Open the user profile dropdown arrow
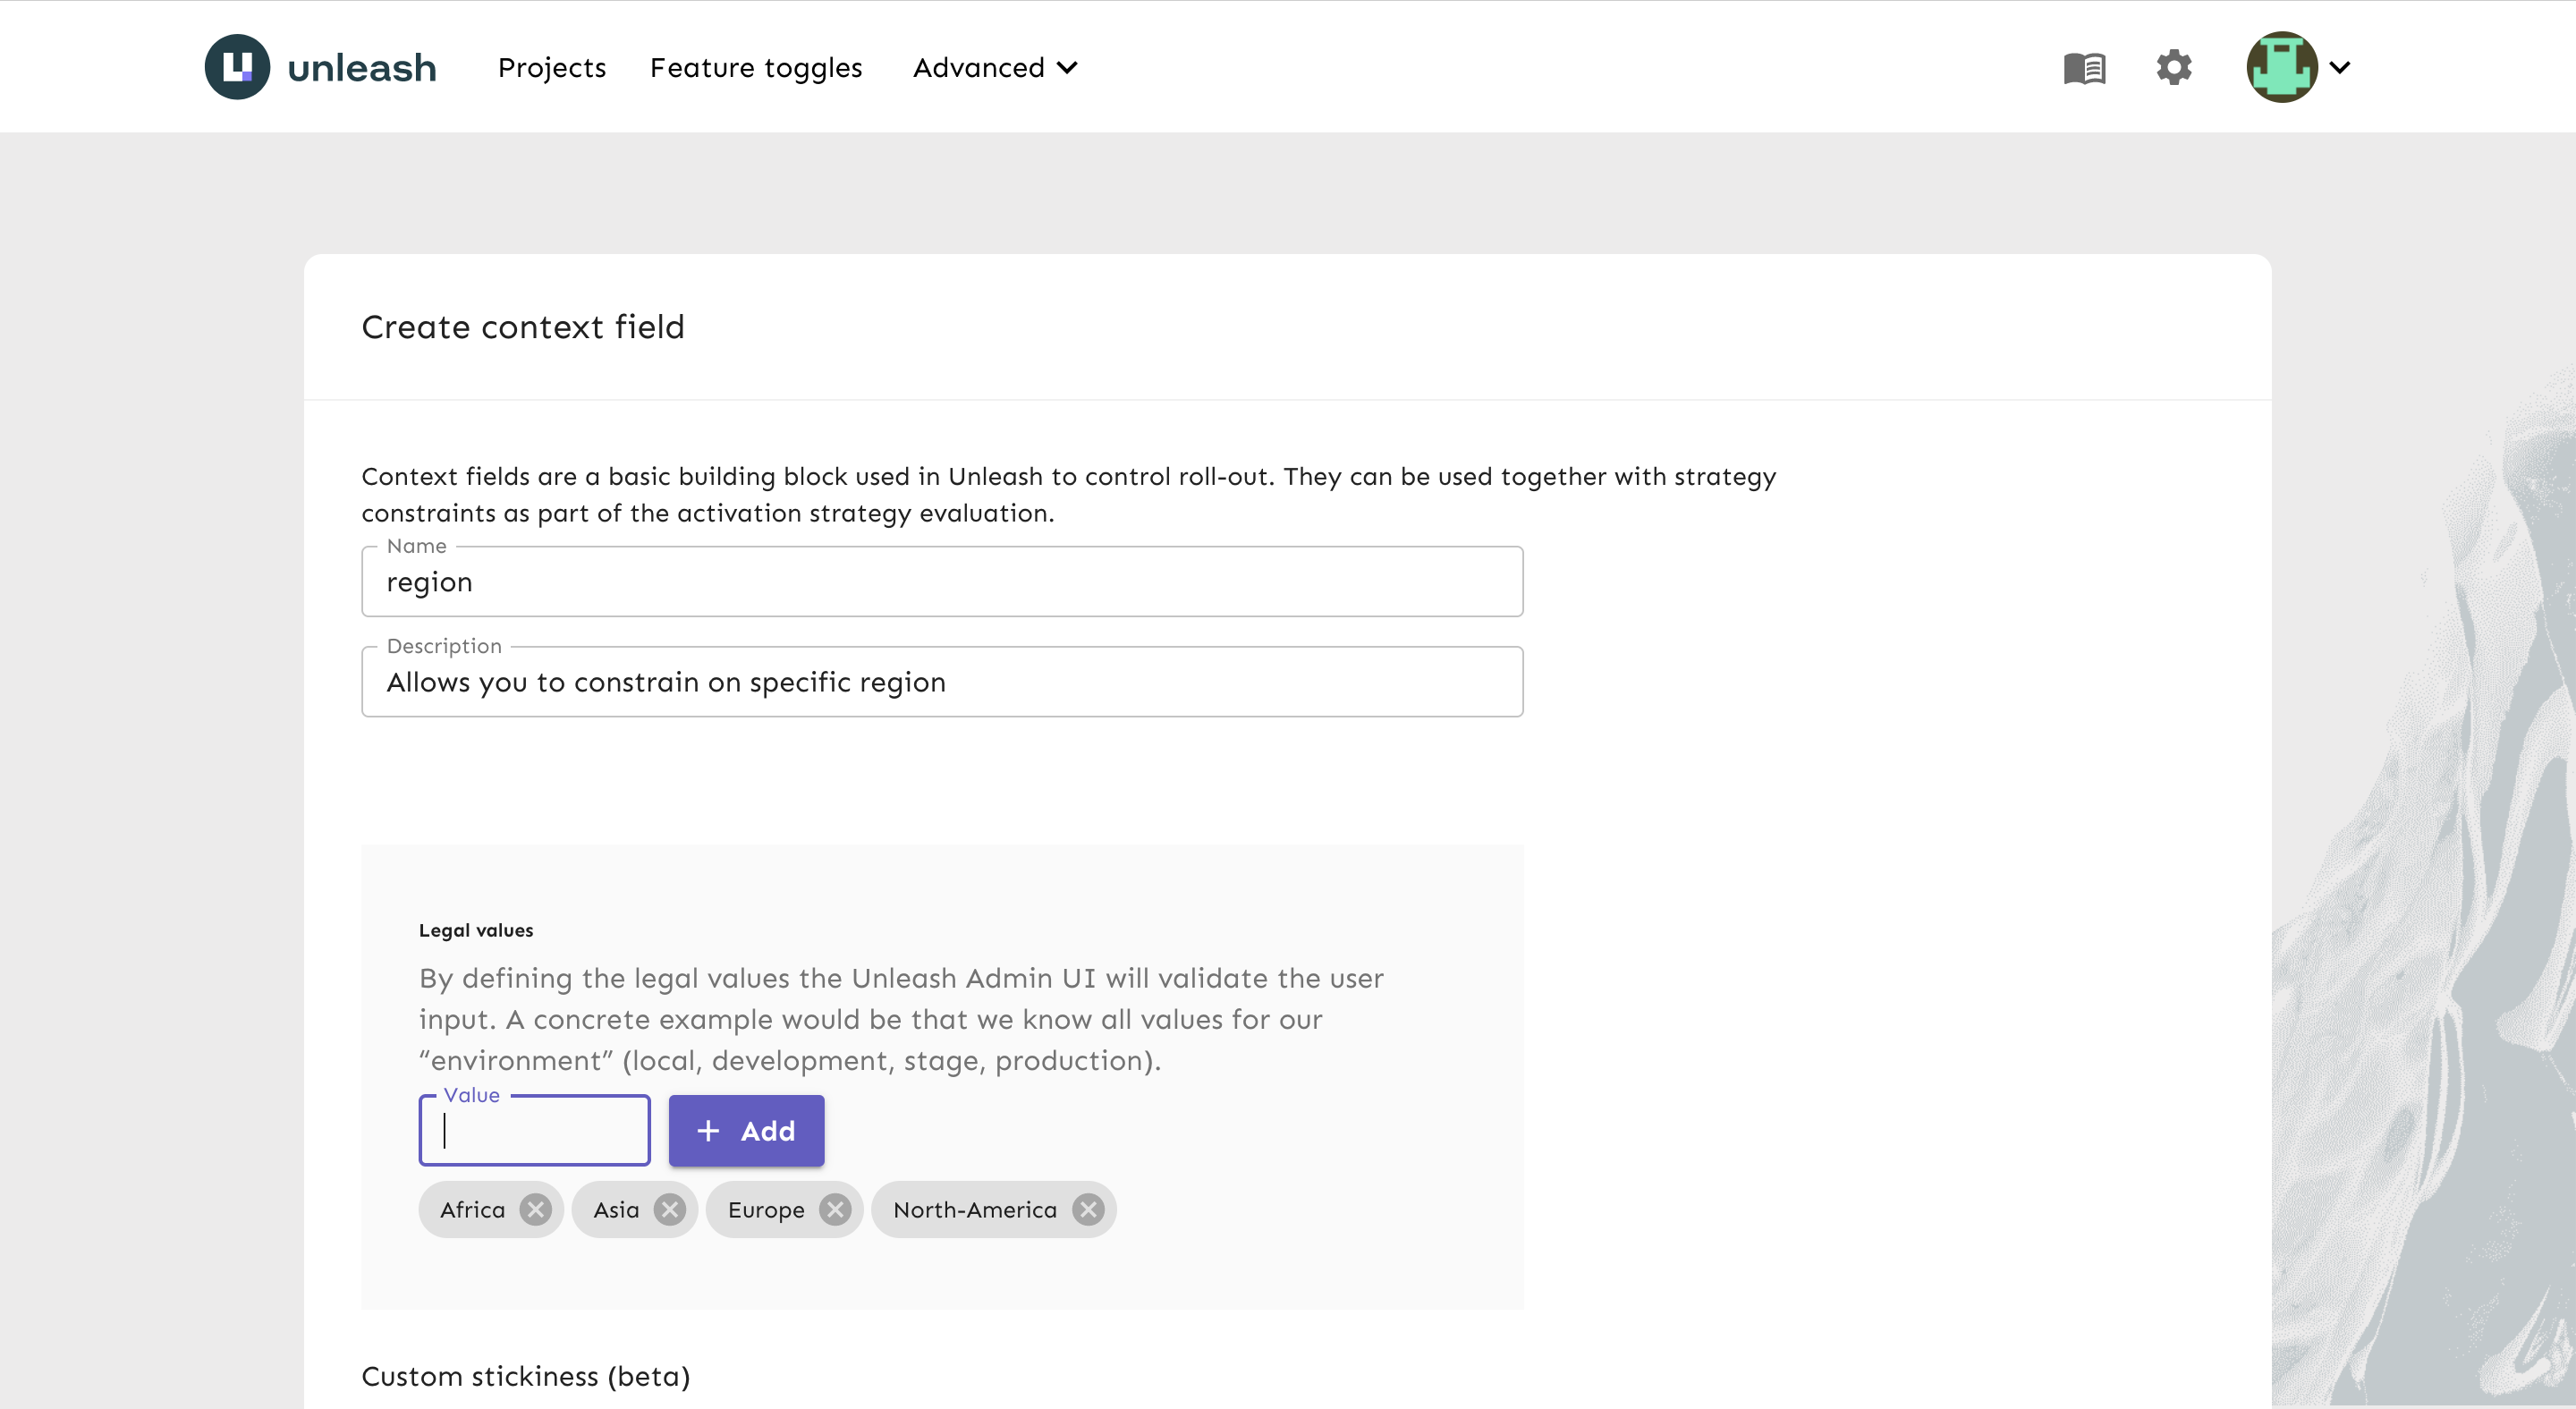2576x1409 pixels. click(x=2340, y=67)
